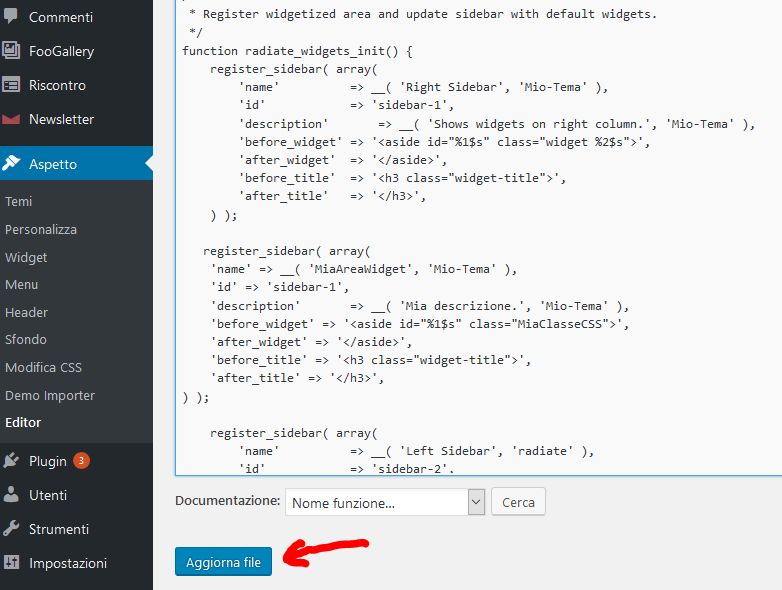Click the Cerca documentation button
Image resolution: width=782 pixels, height=590 pixels.
518,502
